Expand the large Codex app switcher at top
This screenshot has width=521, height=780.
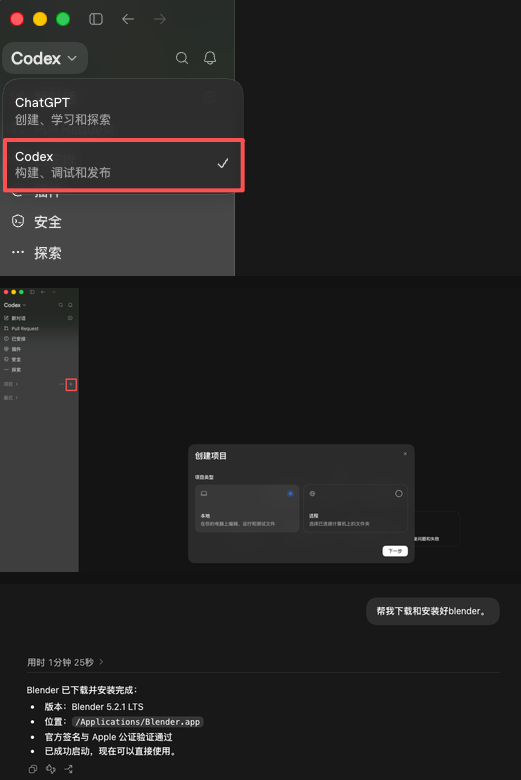click(45, 58)
